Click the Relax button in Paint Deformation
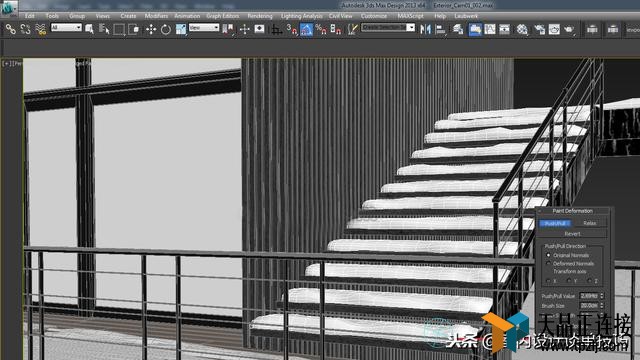Screen dimensions: 640x360 click(589, 223)
